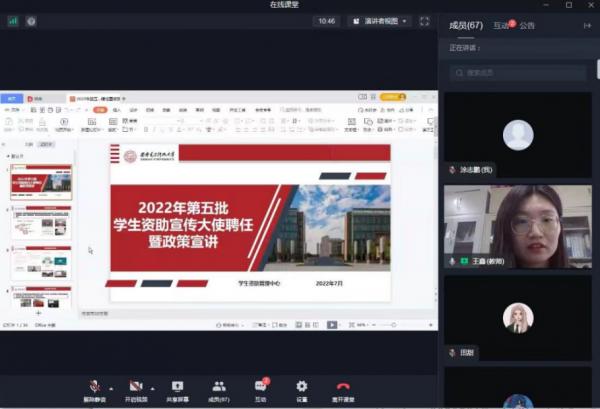Image resolution: width=600 pixels, height=409 pixels.
Task: Click the 解除静音 microphone icon
Action: tap(94, 386)
